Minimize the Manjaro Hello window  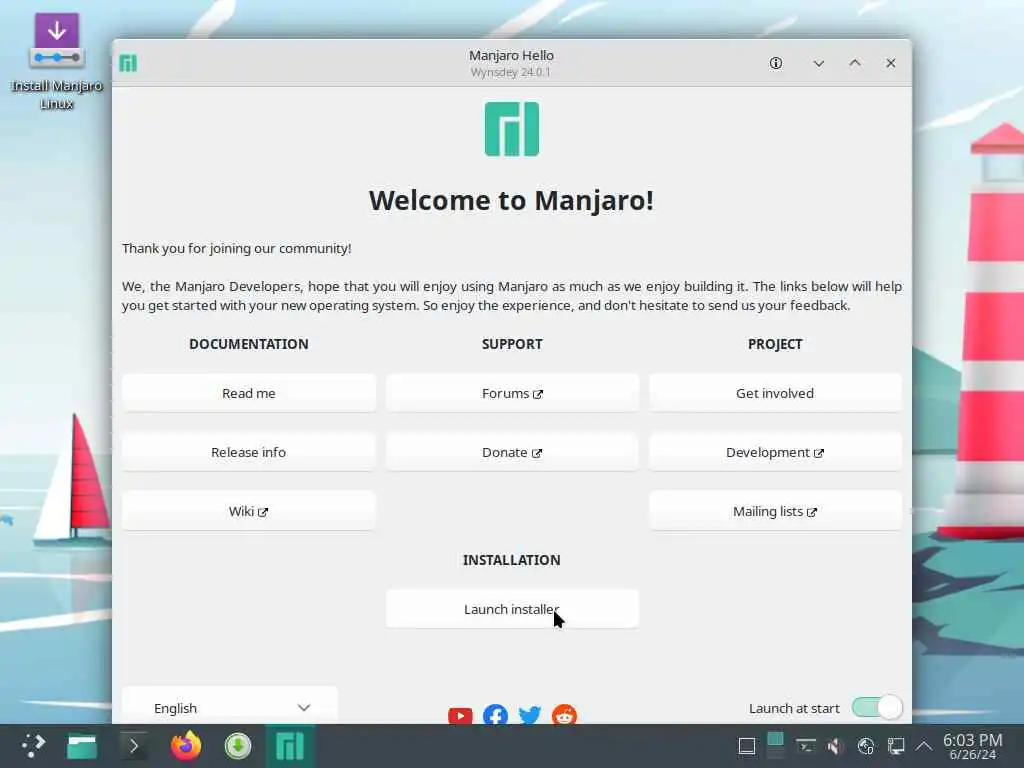[x=818, y=63]
